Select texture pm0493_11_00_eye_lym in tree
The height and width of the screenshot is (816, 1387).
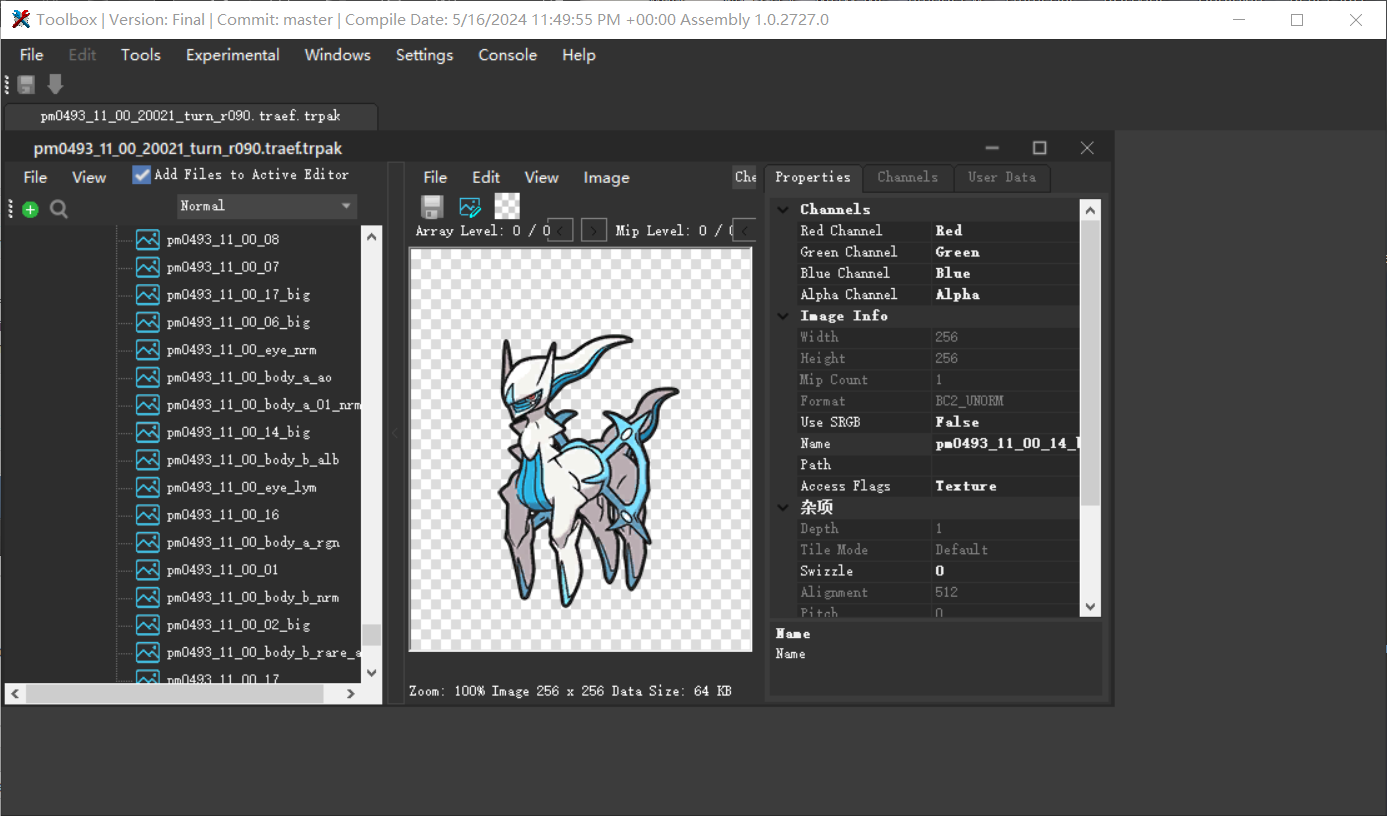[x=242, y=487]
